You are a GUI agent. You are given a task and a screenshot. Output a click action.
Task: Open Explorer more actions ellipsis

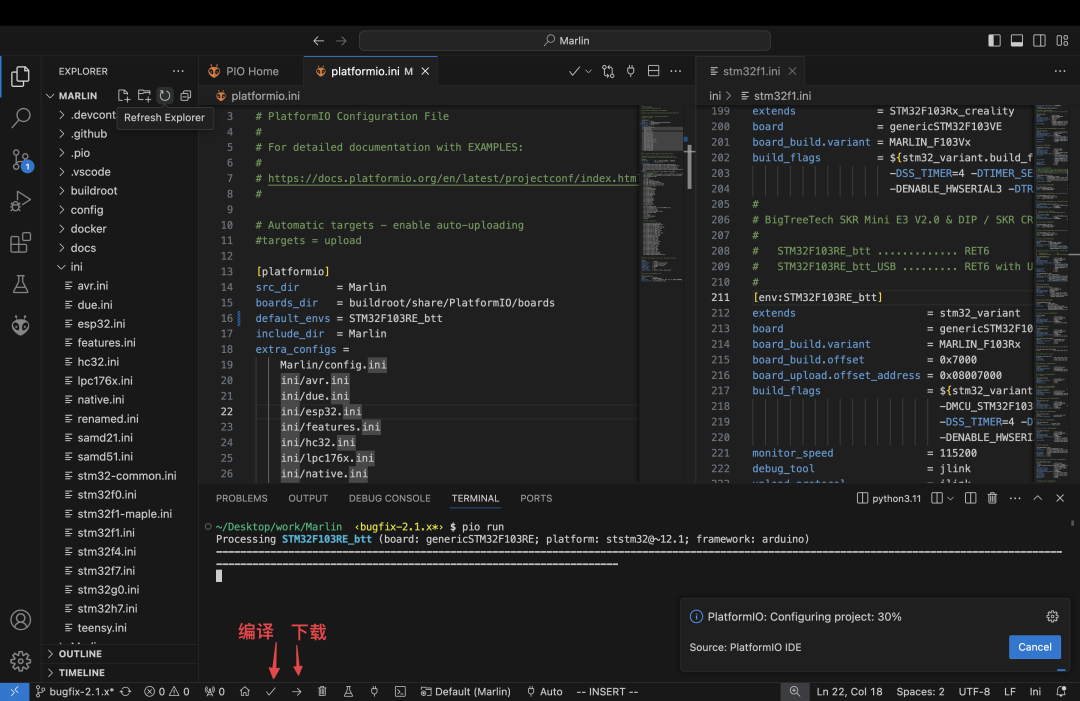pyautogui.click(x=178, y=71)
